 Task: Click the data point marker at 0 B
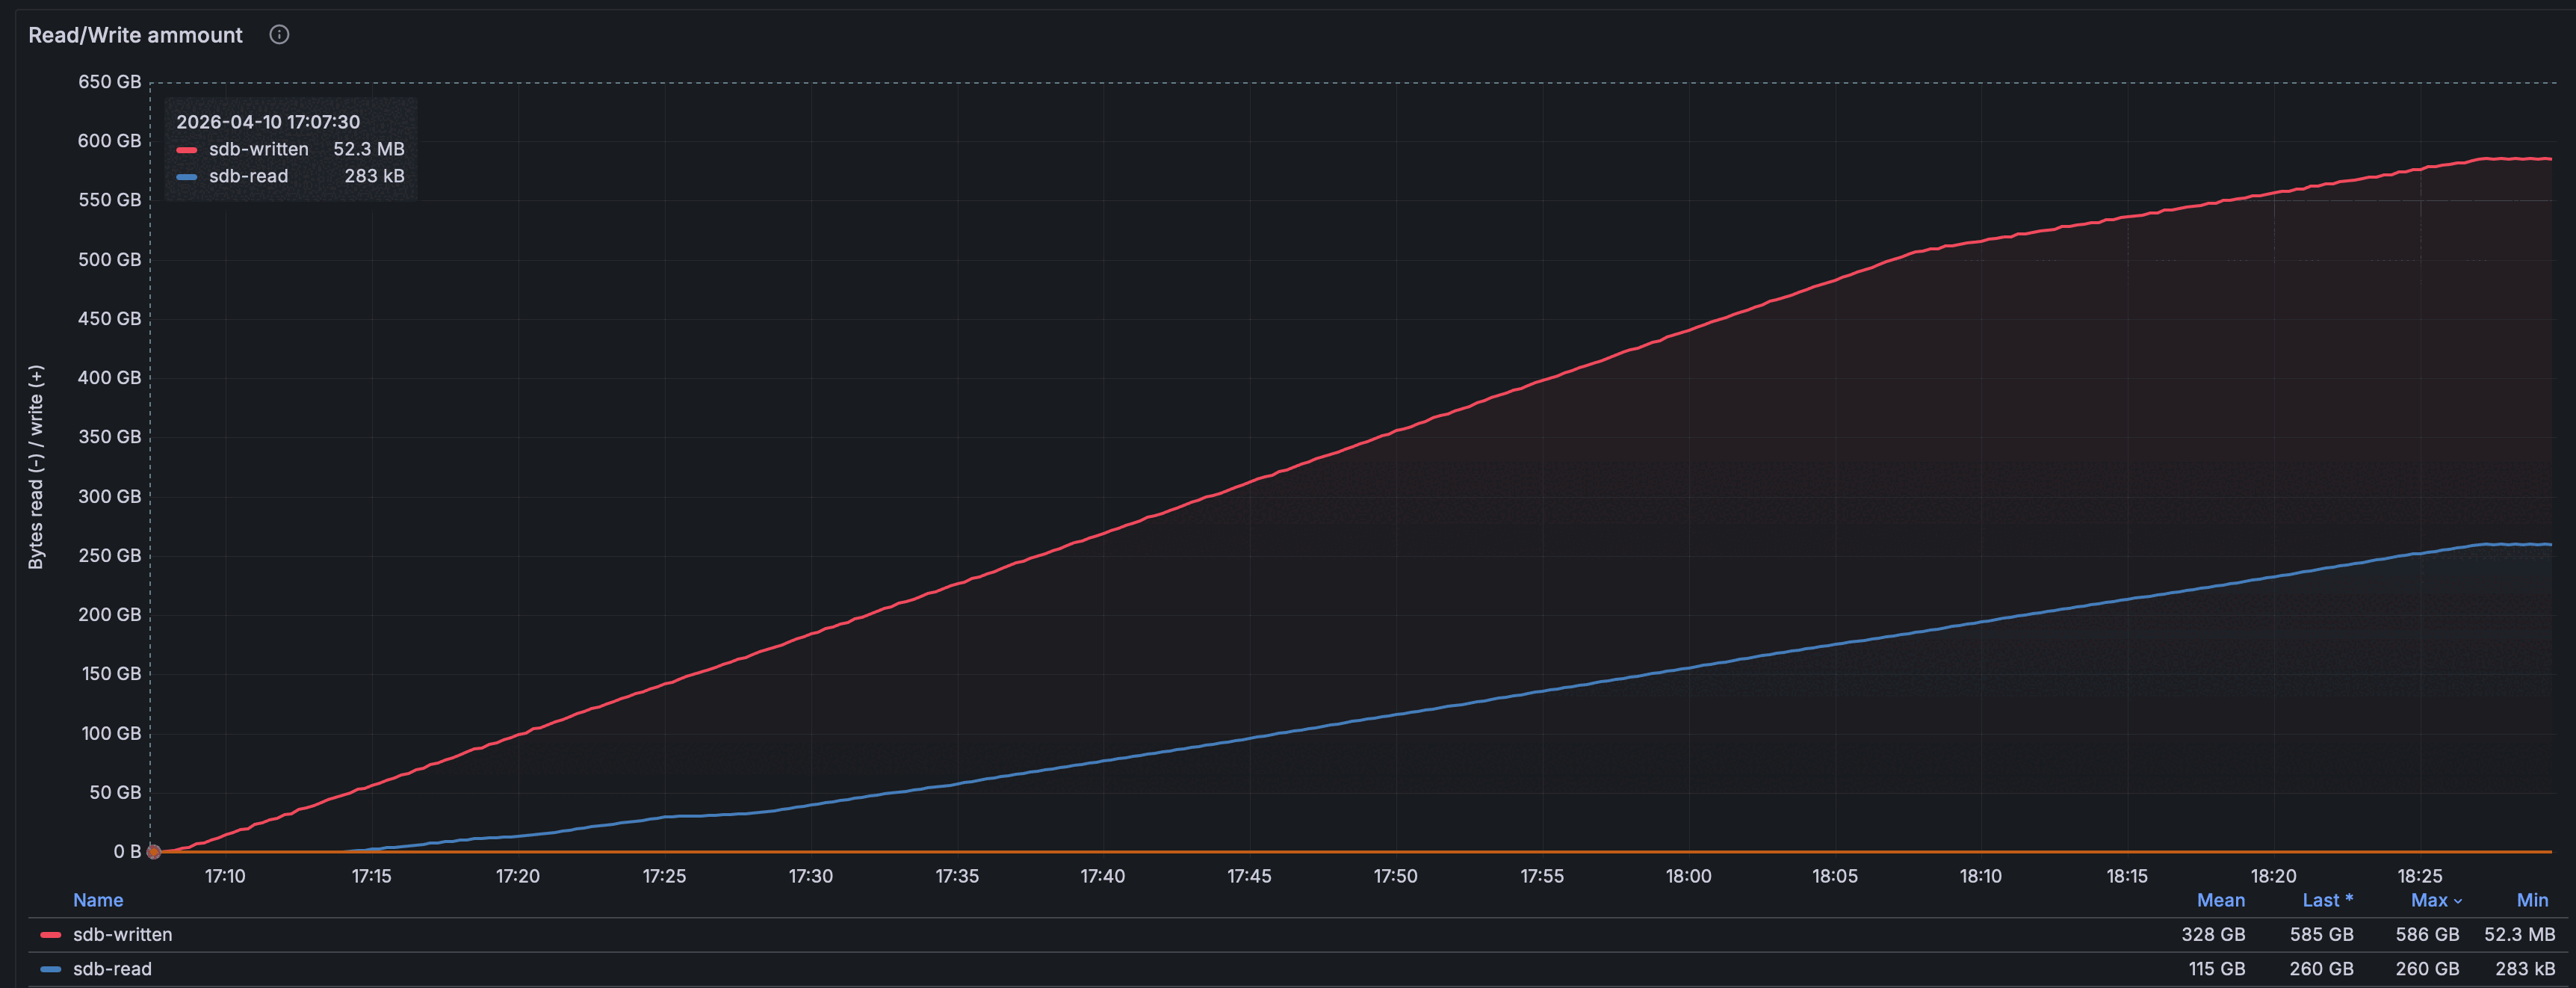pyautogui.click(x=154, y=852)
